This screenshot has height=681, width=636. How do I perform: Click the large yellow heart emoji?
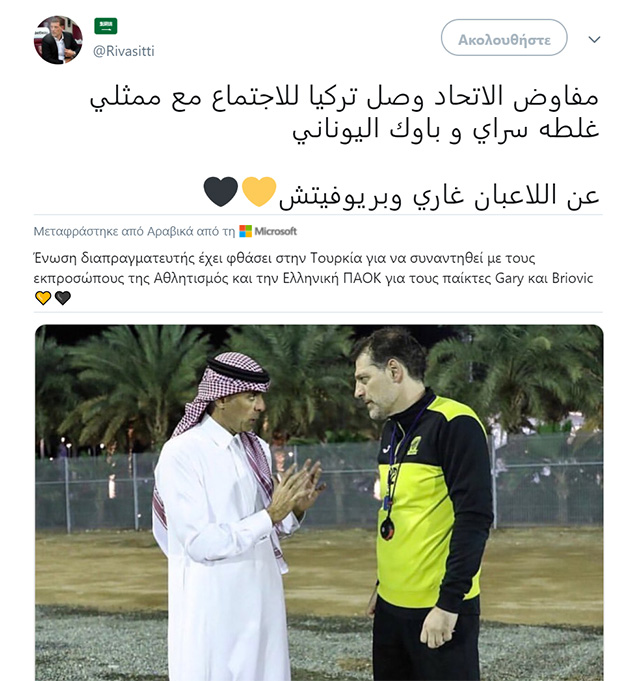pos(259,192)
